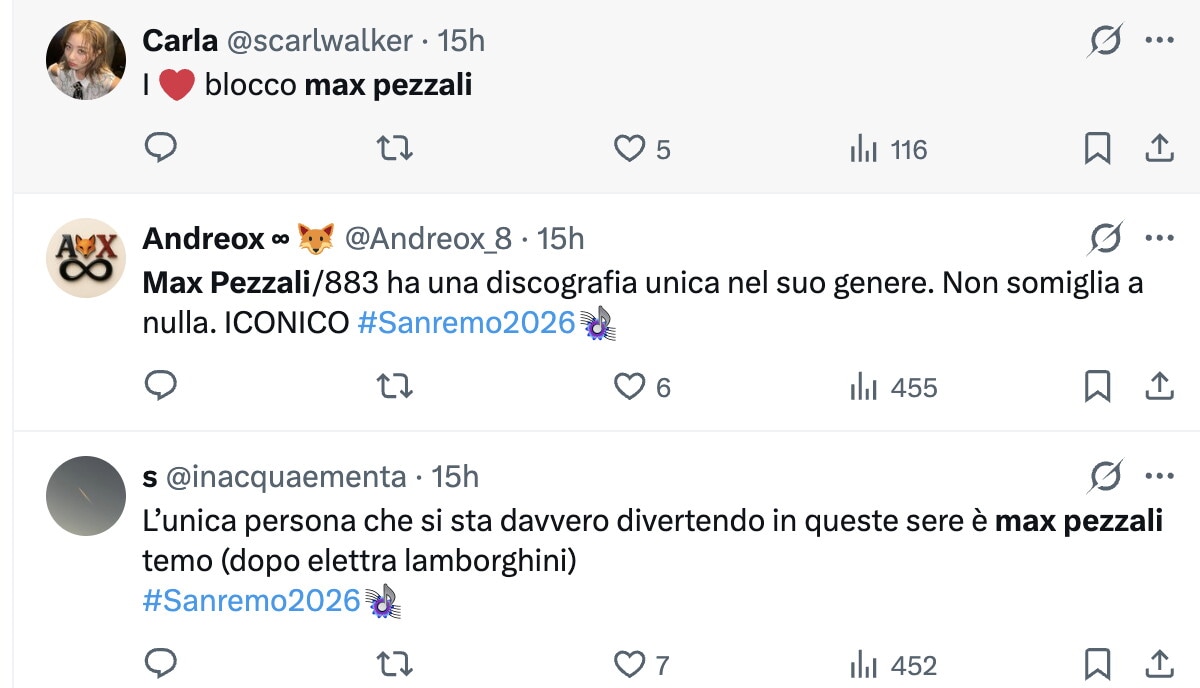The width and height of the screenshot is (1200, 688).
Task: Share Carla's tweet
Action: click(1158, 149)
